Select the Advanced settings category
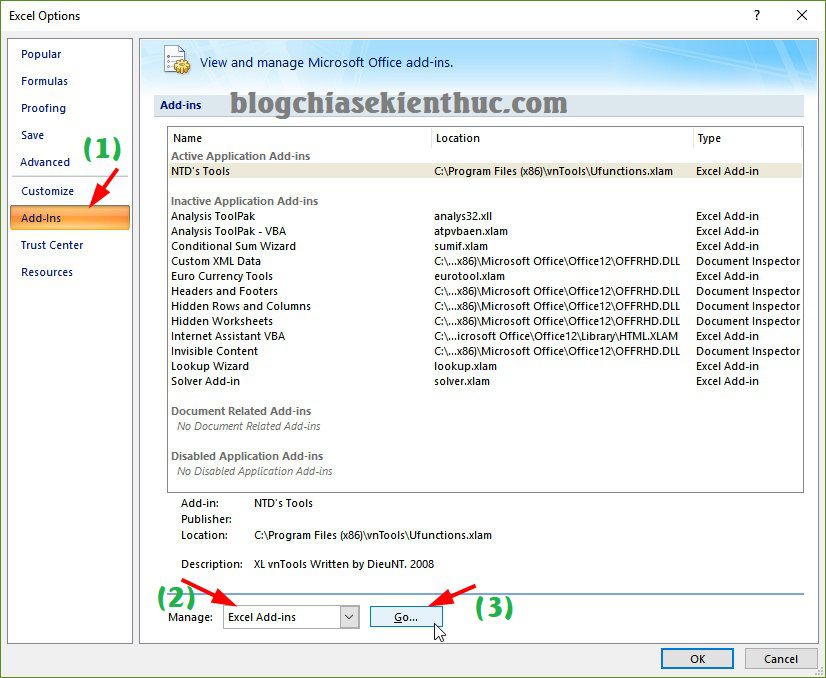The width and height of the screenshot is (826, 678). (45, 162)
